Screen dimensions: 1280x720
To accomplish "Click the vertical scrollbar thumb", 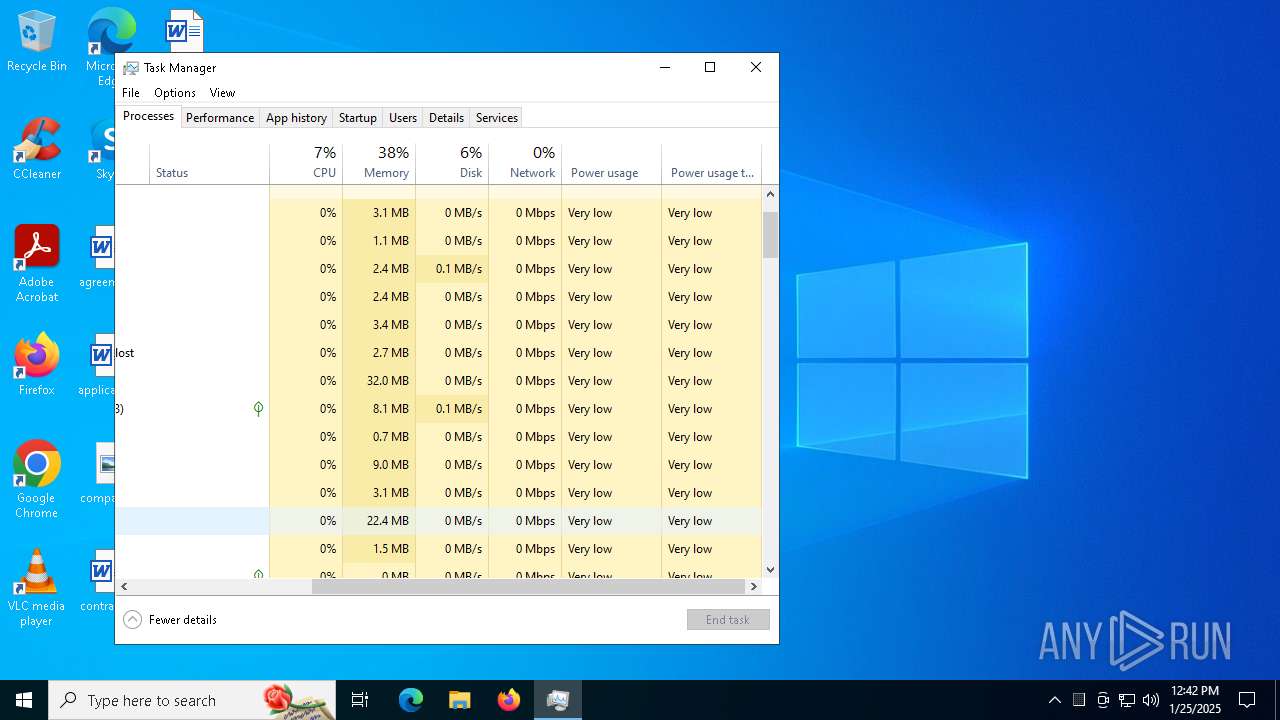I will coord(770,235).
